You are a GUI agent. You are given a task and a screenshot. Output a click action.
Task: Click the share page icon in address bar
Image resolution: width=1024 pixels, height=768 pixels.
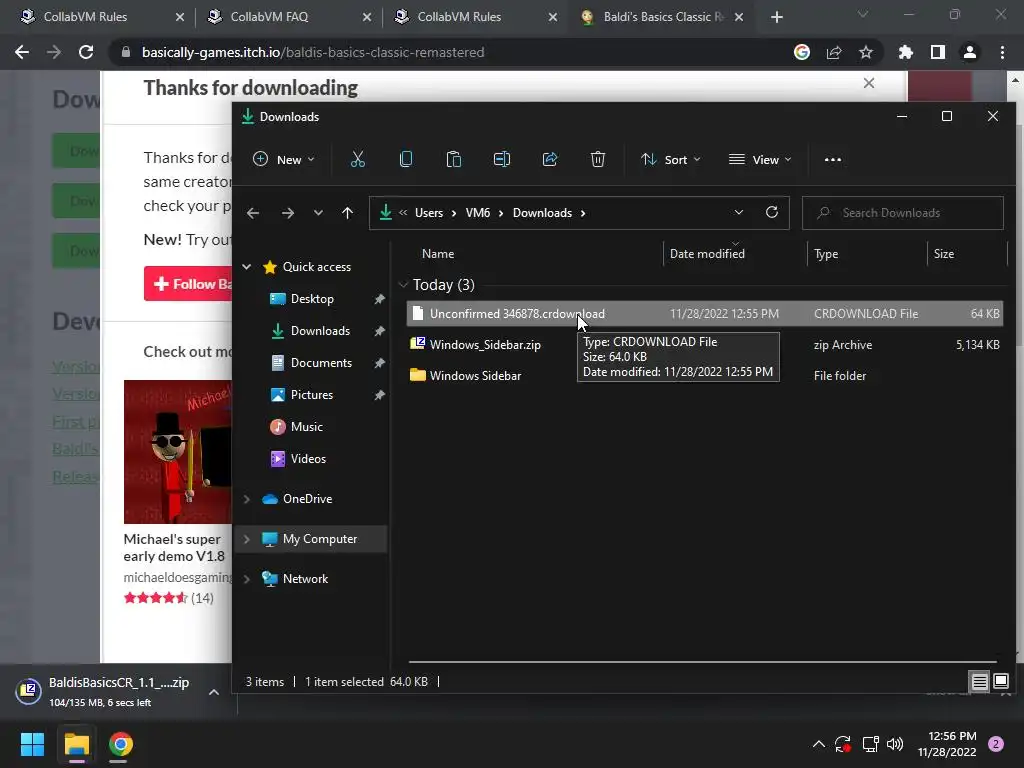tap(833, 52)
